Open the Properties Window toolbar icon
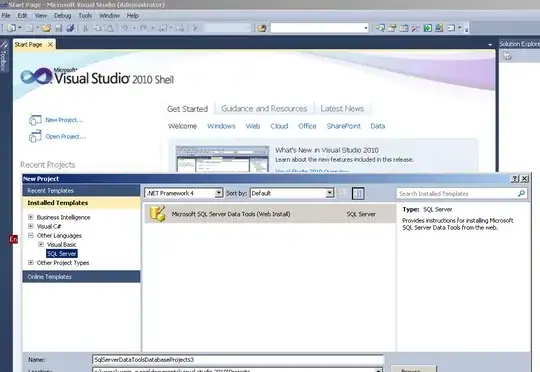 [392, 28]
